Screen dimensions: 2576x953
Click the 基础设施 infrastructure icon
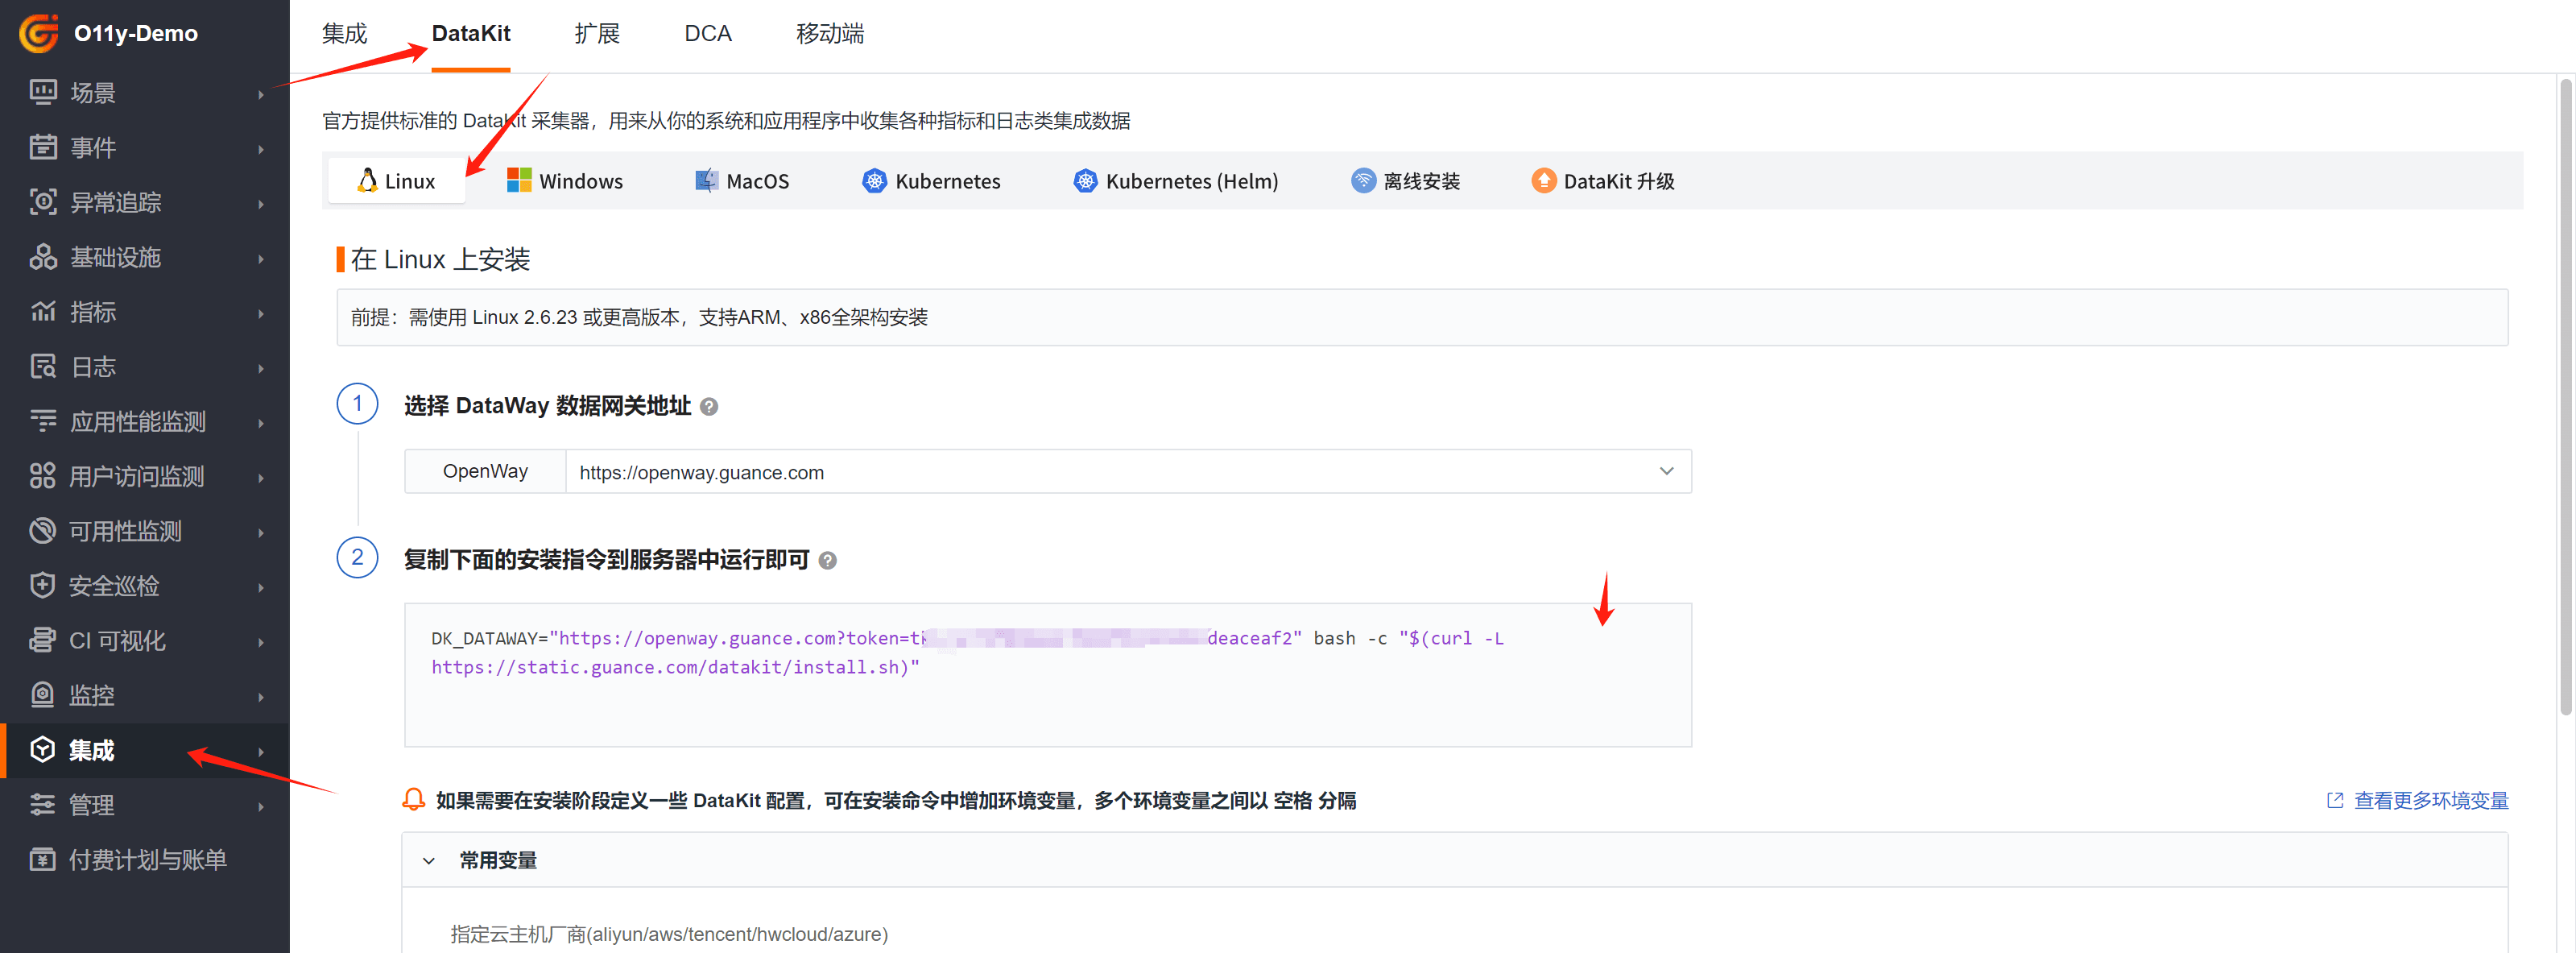(43, 257)
